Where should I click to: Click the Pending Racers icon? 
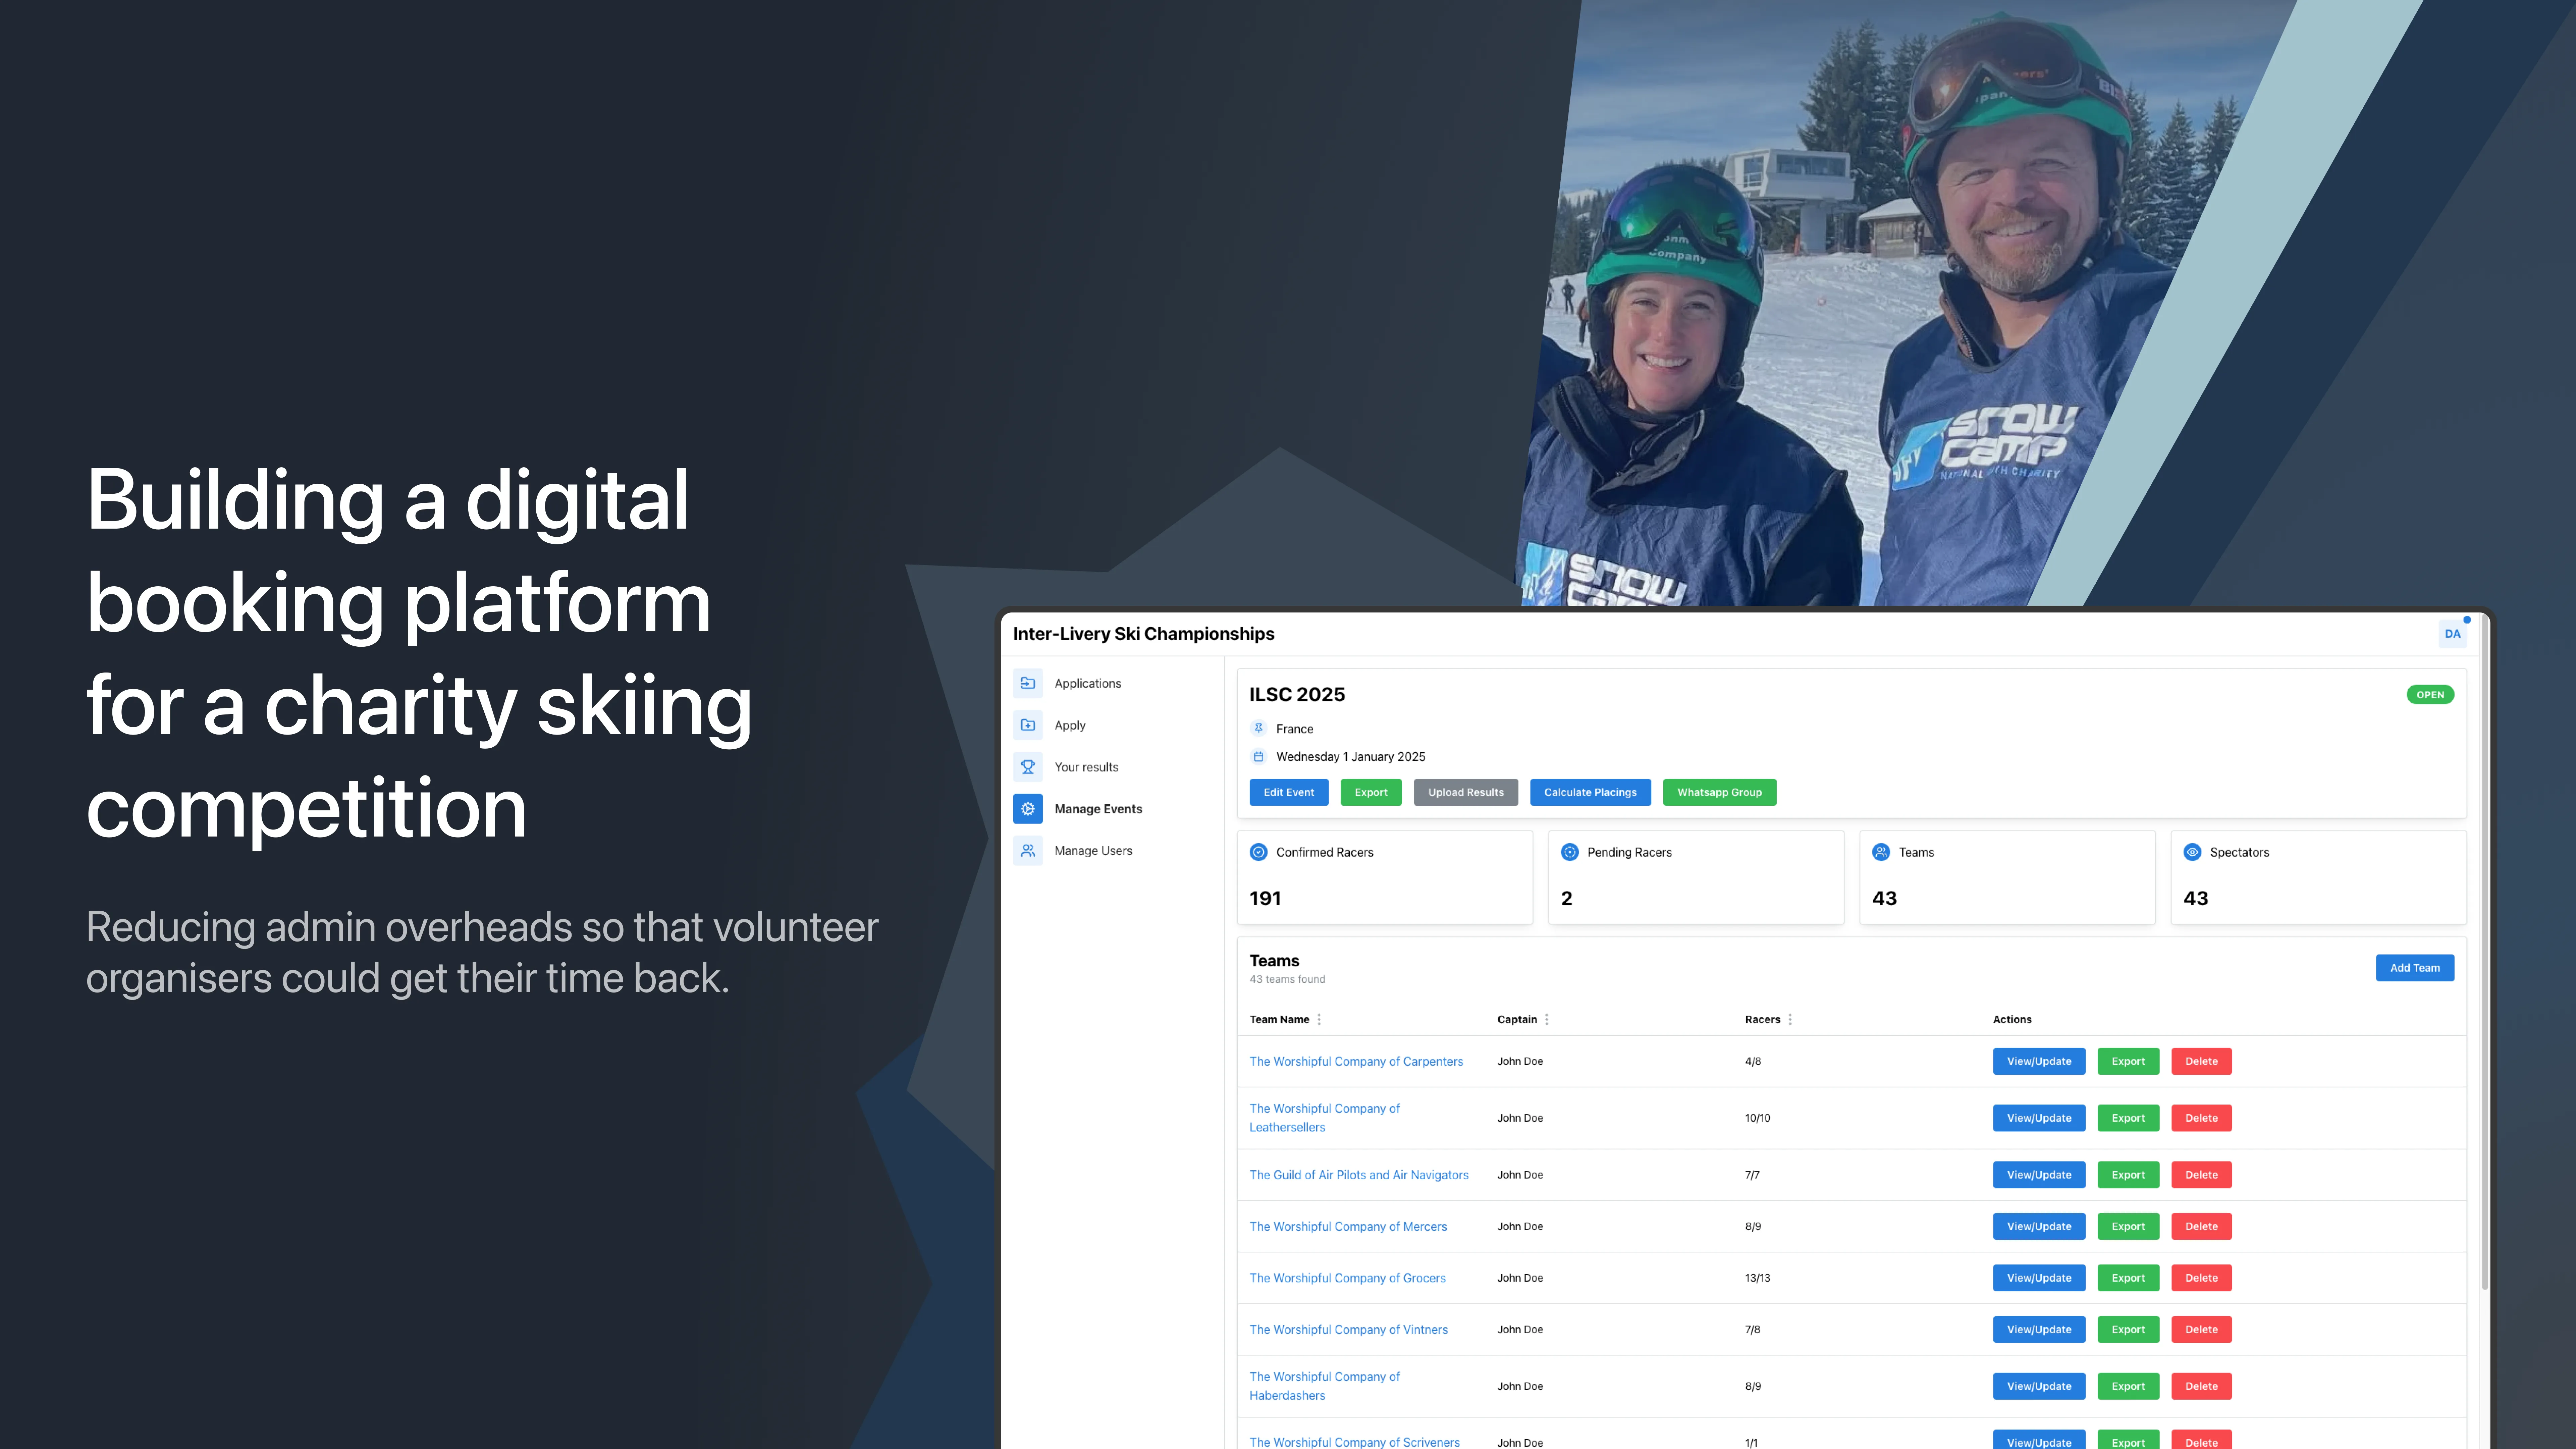(x=1570, y=852)
